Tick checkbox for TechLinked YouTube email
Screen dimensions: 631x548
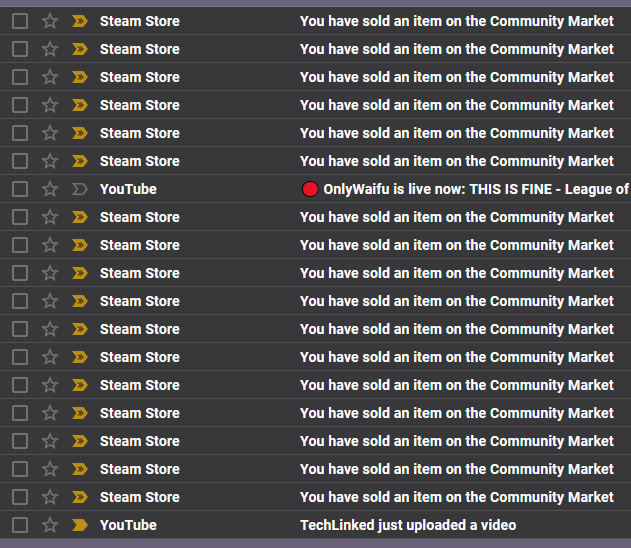tap(20, 525)
